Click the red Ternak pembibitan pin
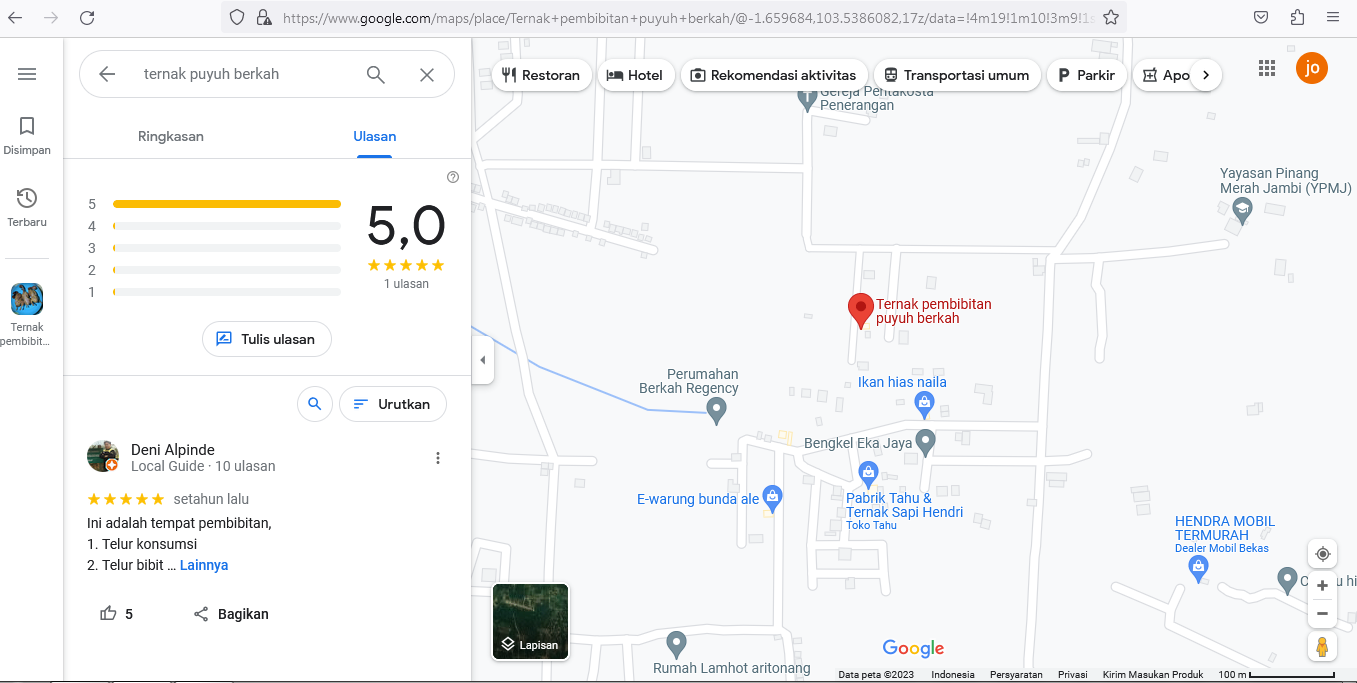This screenshot has height=683, width=1357. pyautogui.click(x=860, y=311)
